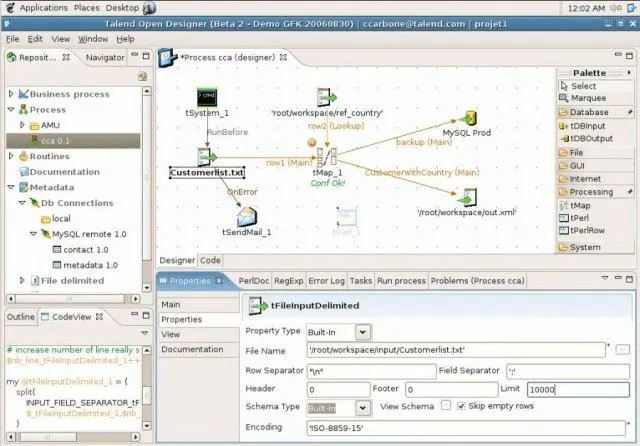Viewport: 640px width, 446px height.
Task: Open the RegExp tab
Action: (x=289, y=281)
